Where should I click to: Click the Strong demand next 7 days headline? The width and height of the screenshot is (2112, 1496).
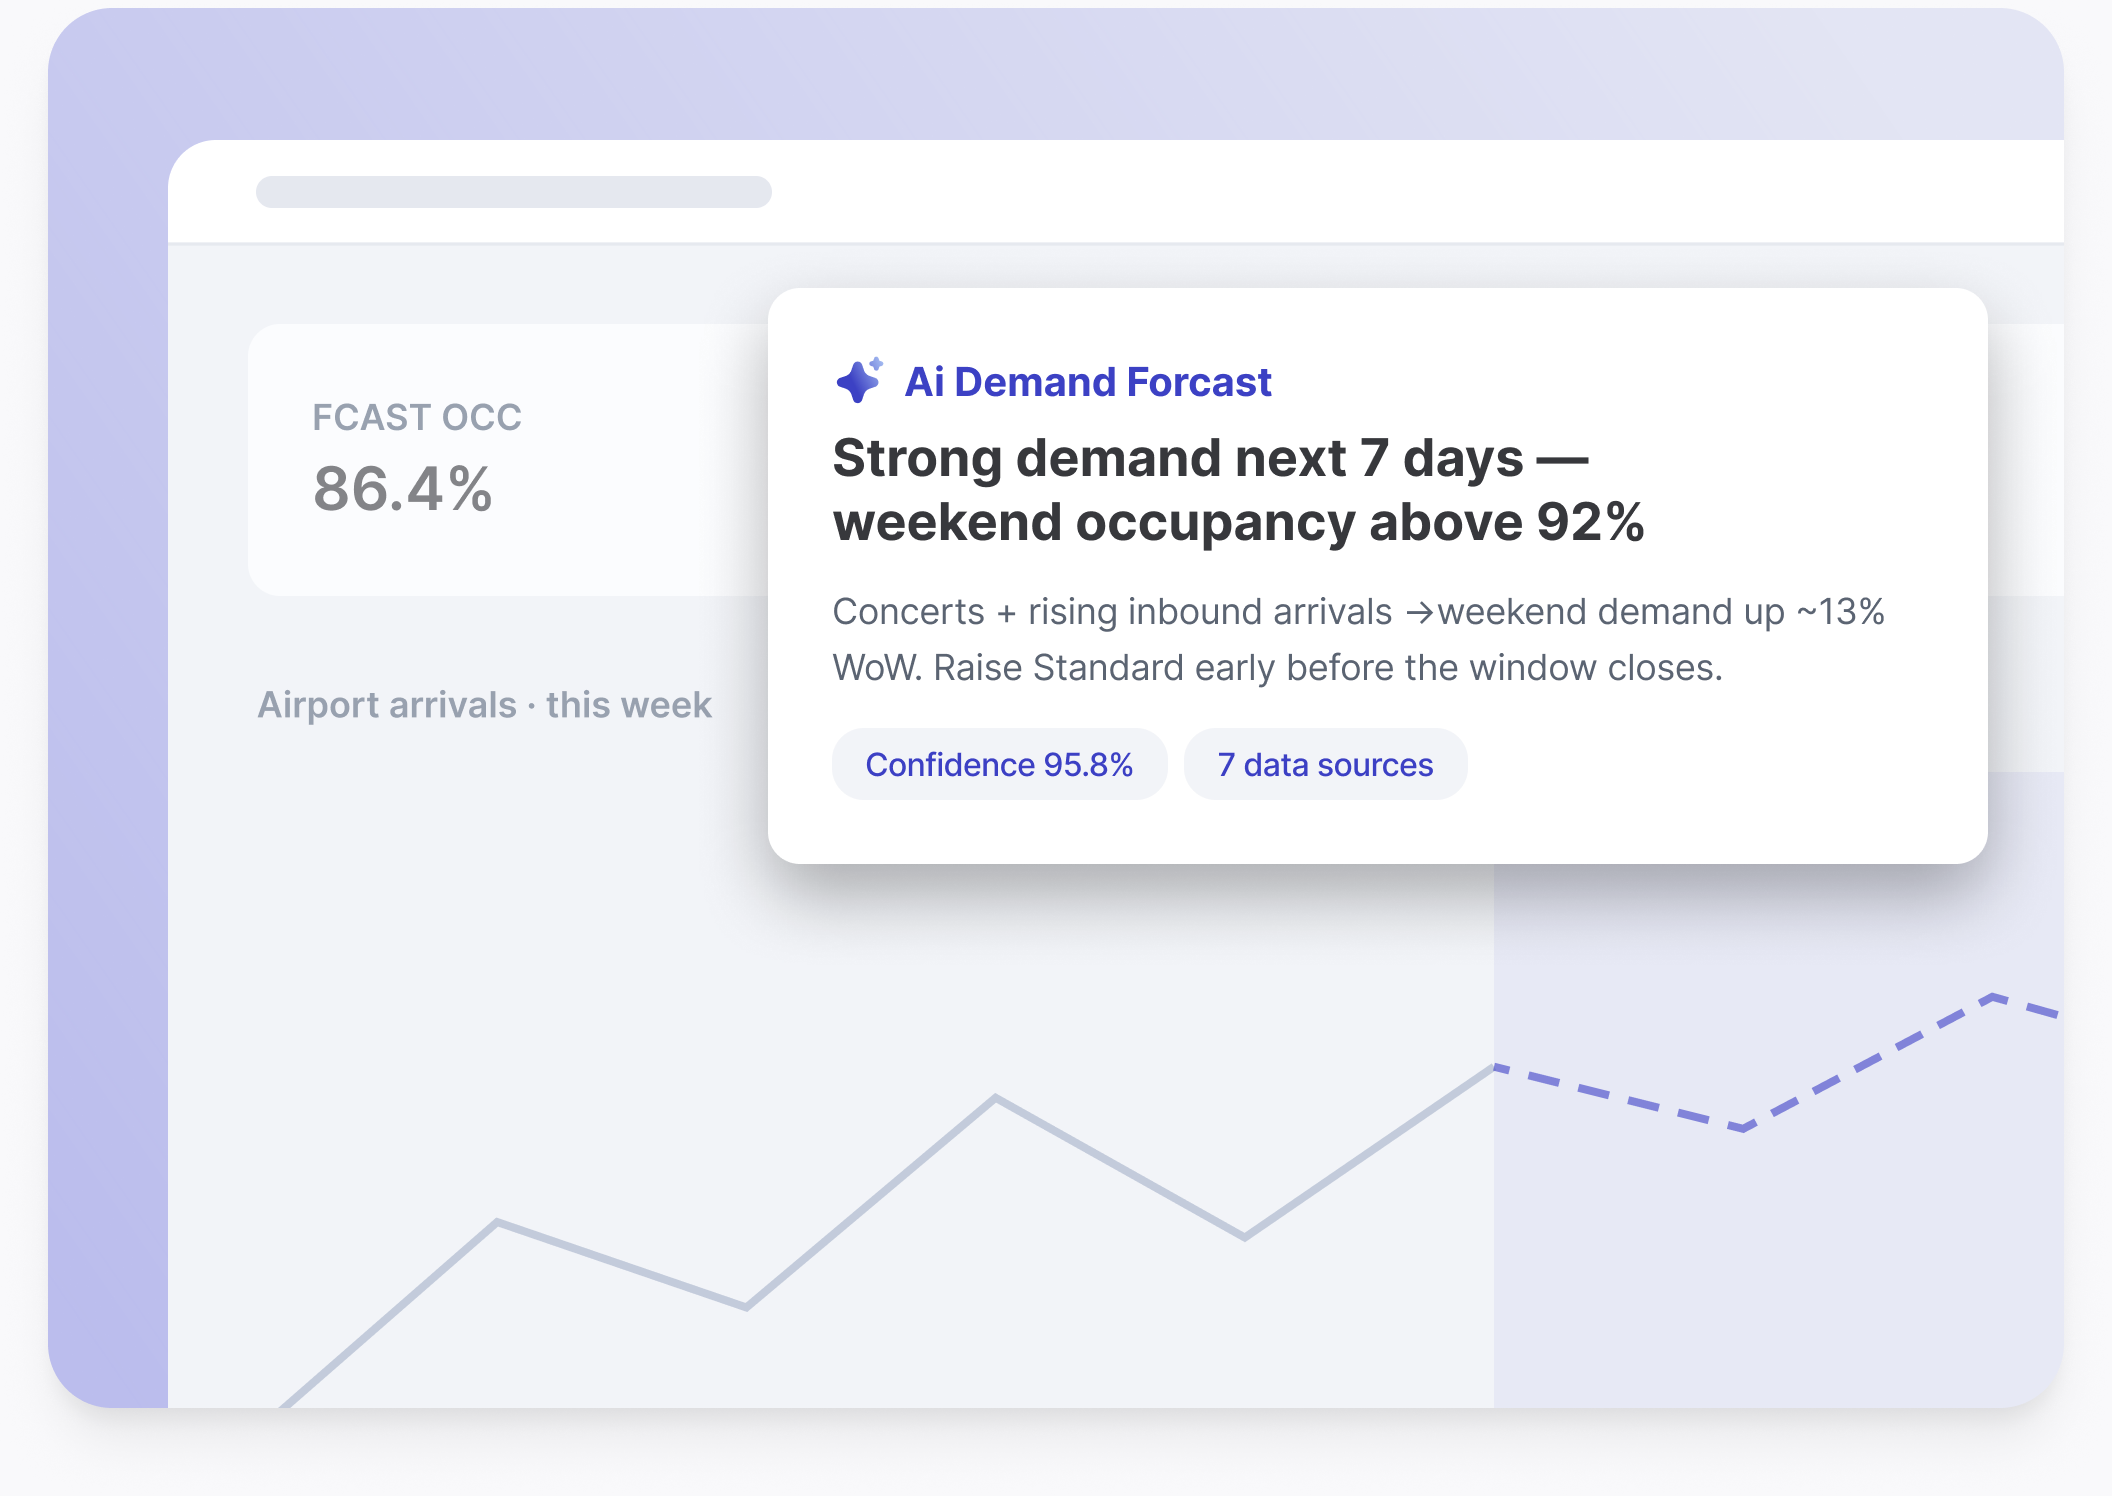[x=1211, y=458]
